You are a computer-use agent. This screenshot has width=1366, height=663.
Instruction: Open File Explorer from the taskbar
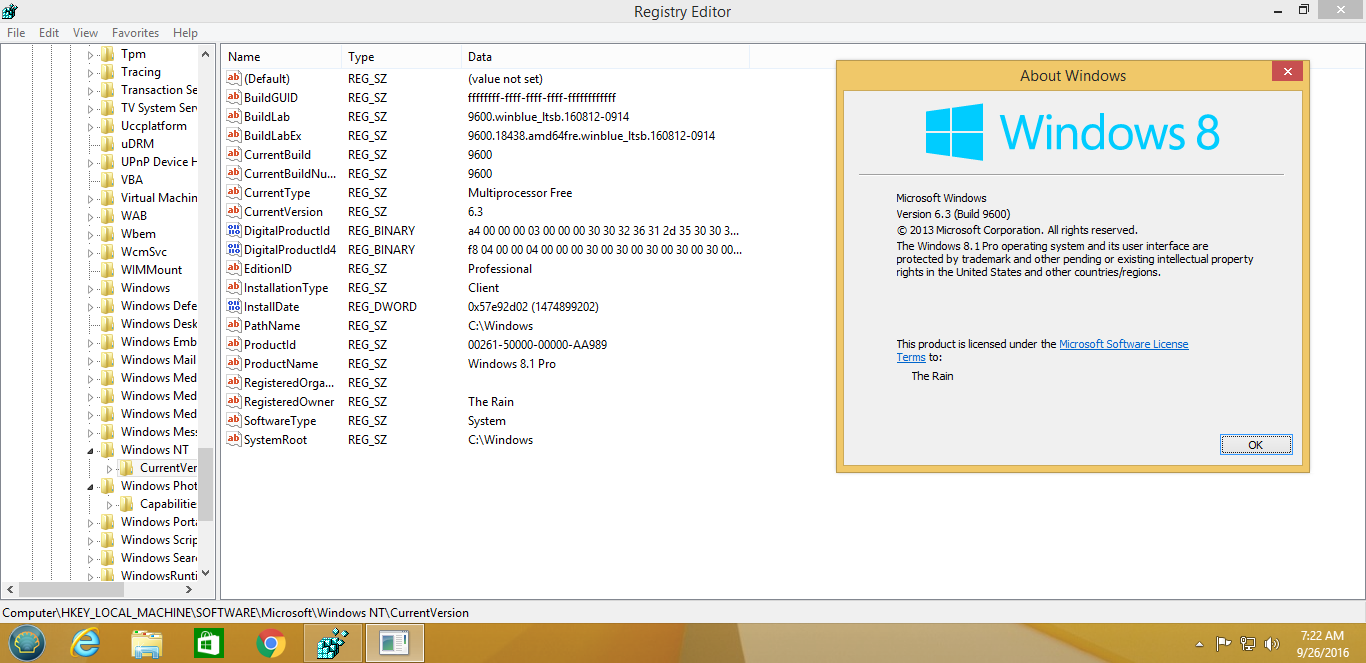(147, 643)
